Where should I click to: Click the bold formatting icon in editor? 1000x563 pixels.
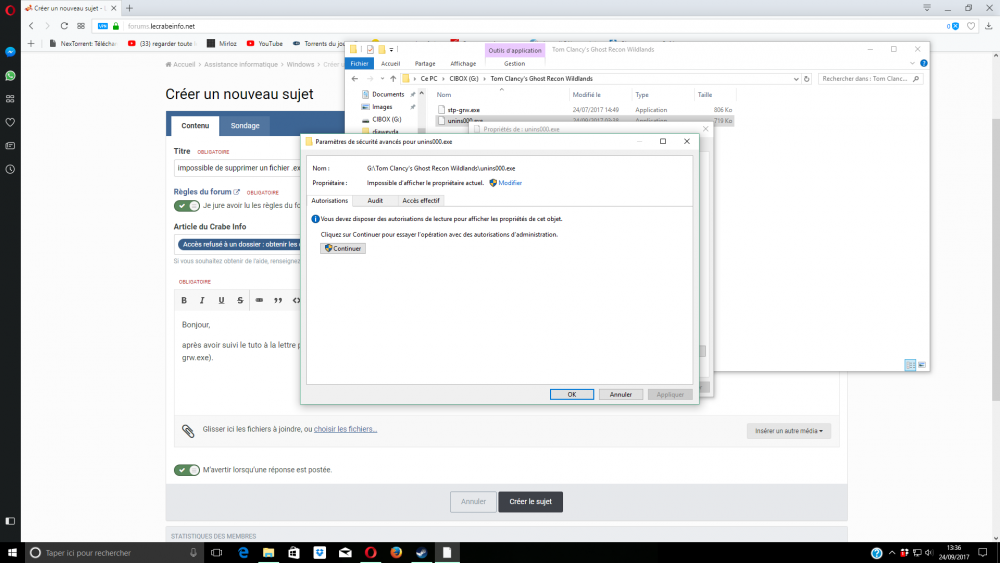coord(183,300)
